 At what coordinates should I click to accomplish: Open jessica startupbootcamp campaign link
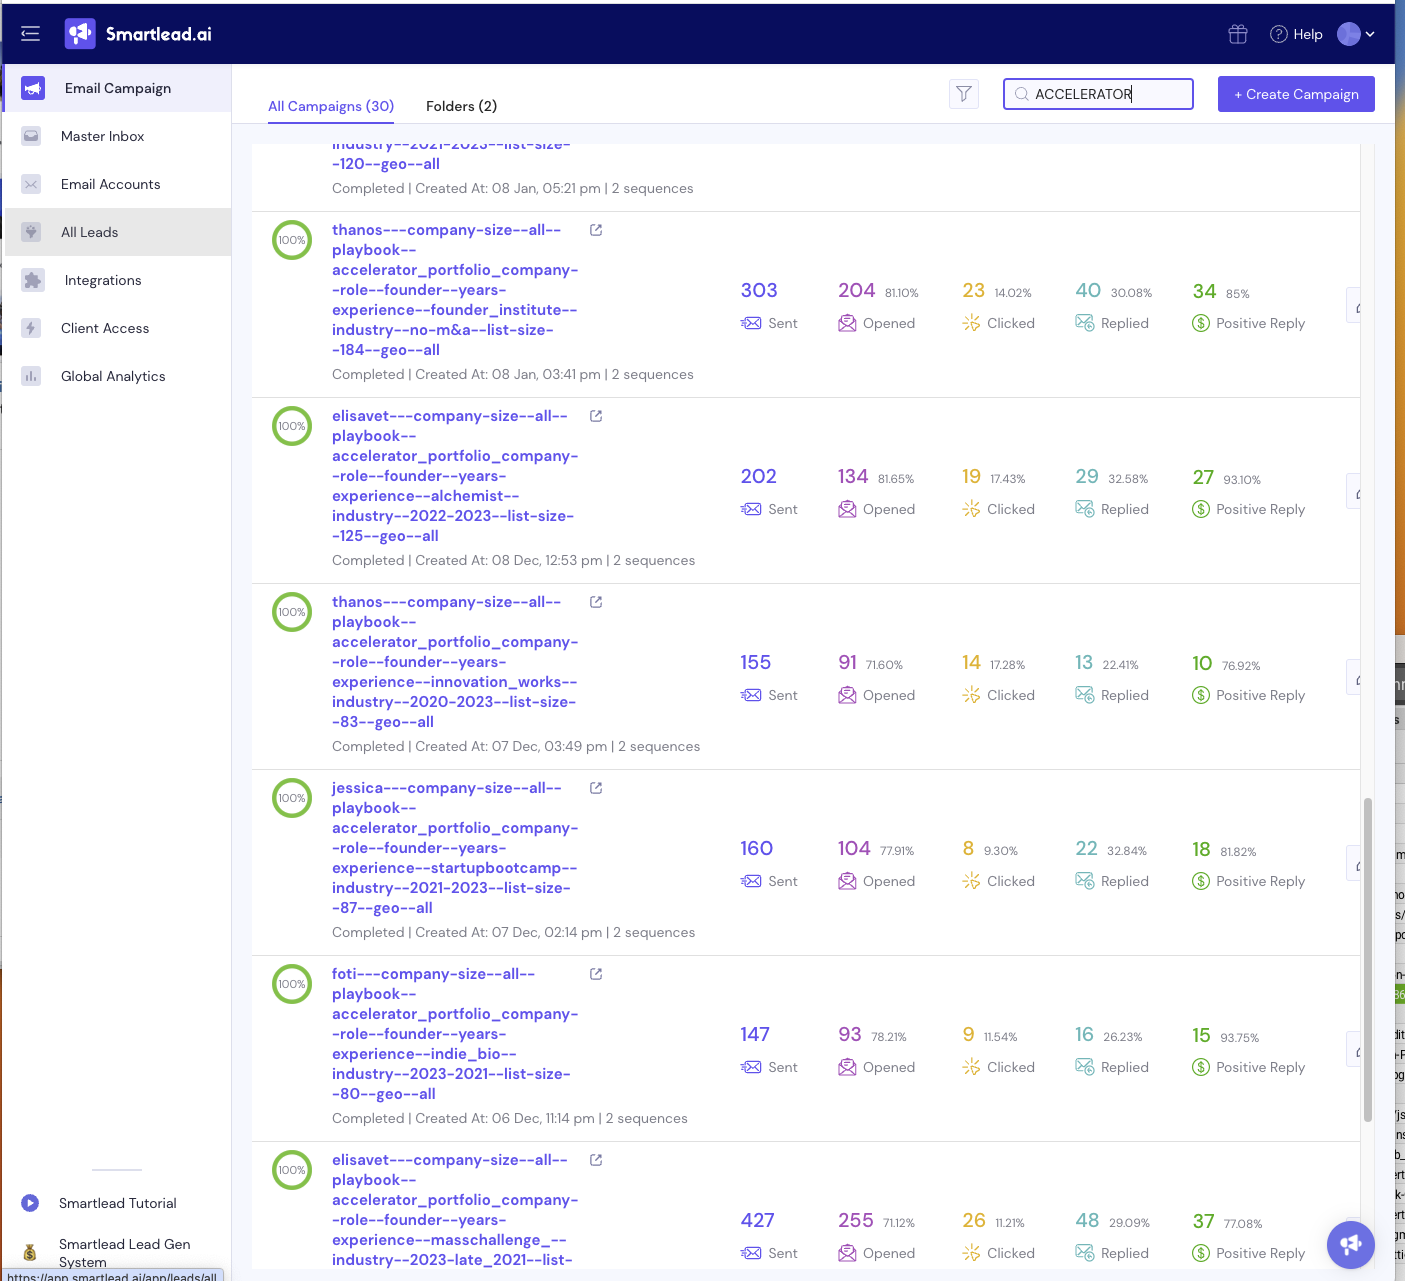(455, 848)
